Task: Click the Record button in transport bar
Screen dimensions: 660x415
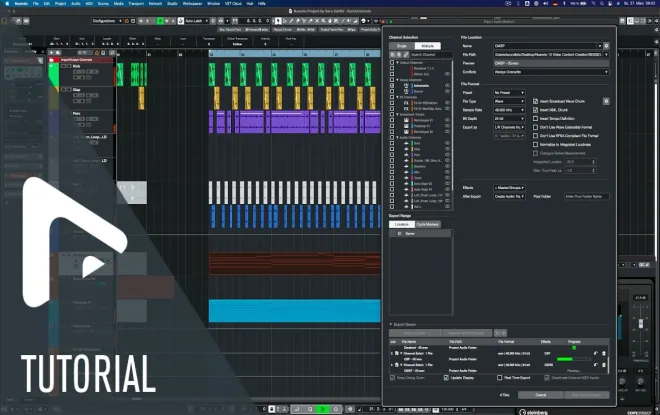Action: [x=335, y=409]
